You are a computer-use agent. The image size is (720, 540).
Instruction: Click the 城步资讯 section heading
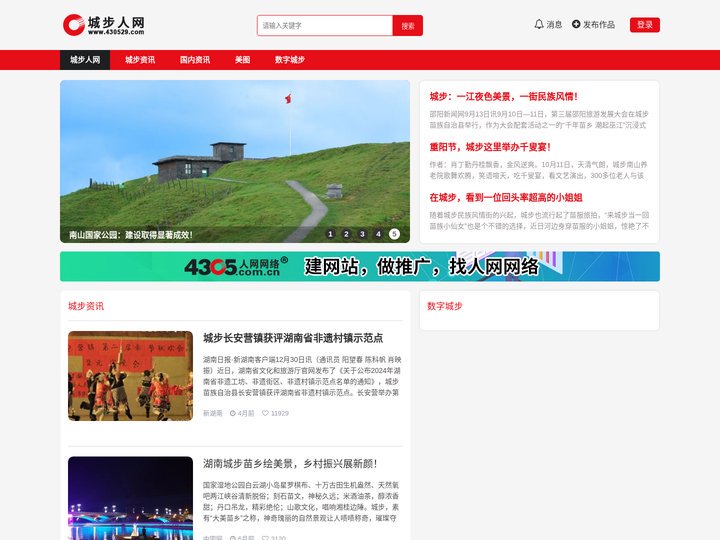click(86, 306)
